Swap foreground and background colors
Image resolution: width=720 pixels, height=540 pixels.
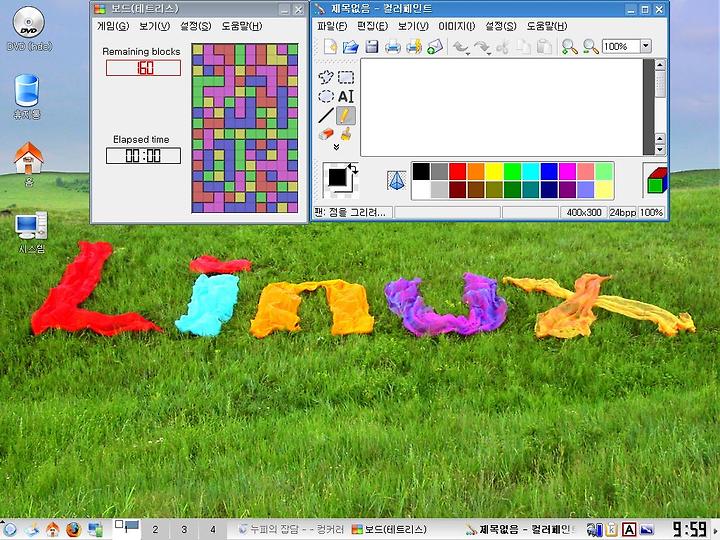click(353, 169)
